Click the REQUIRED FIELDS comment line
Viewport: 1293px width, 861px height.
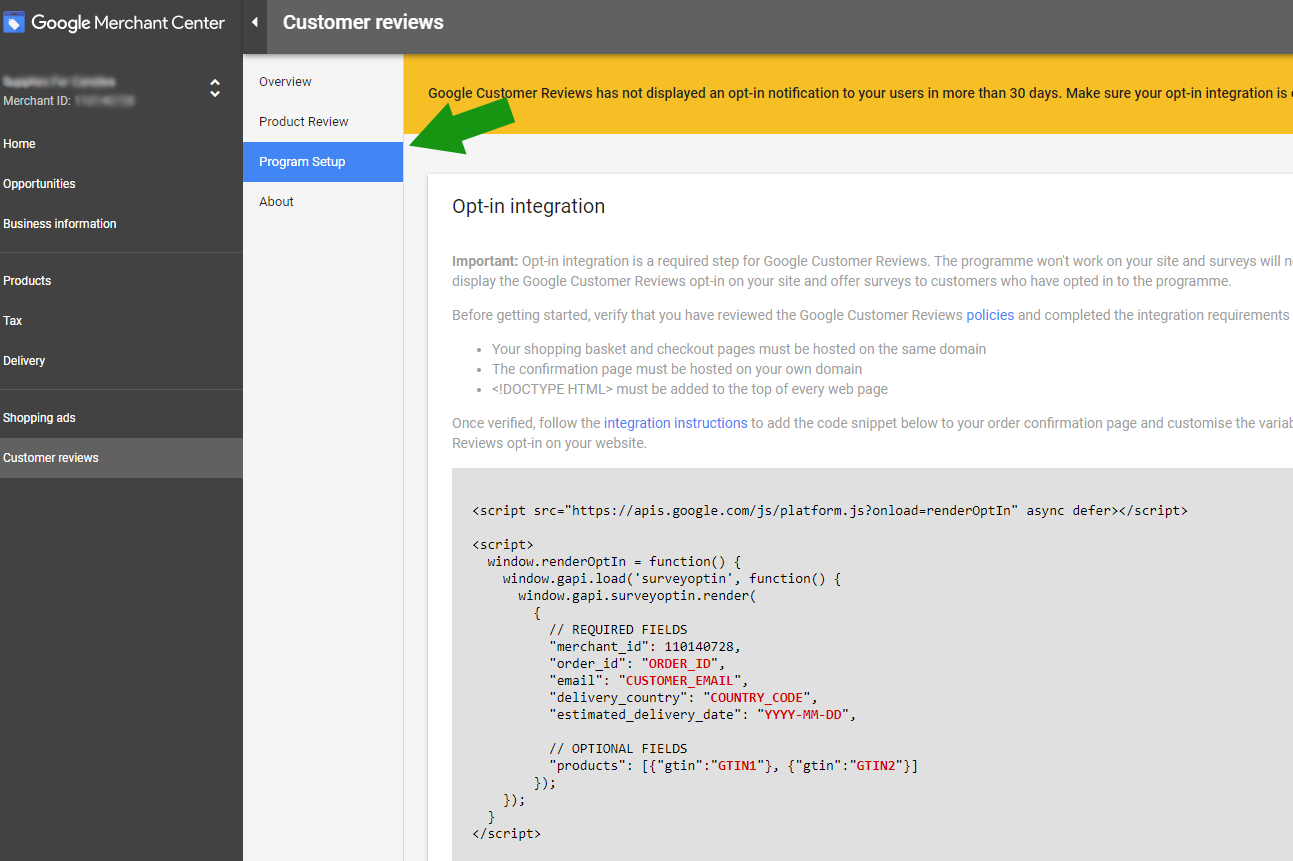[x=618, y=629]
